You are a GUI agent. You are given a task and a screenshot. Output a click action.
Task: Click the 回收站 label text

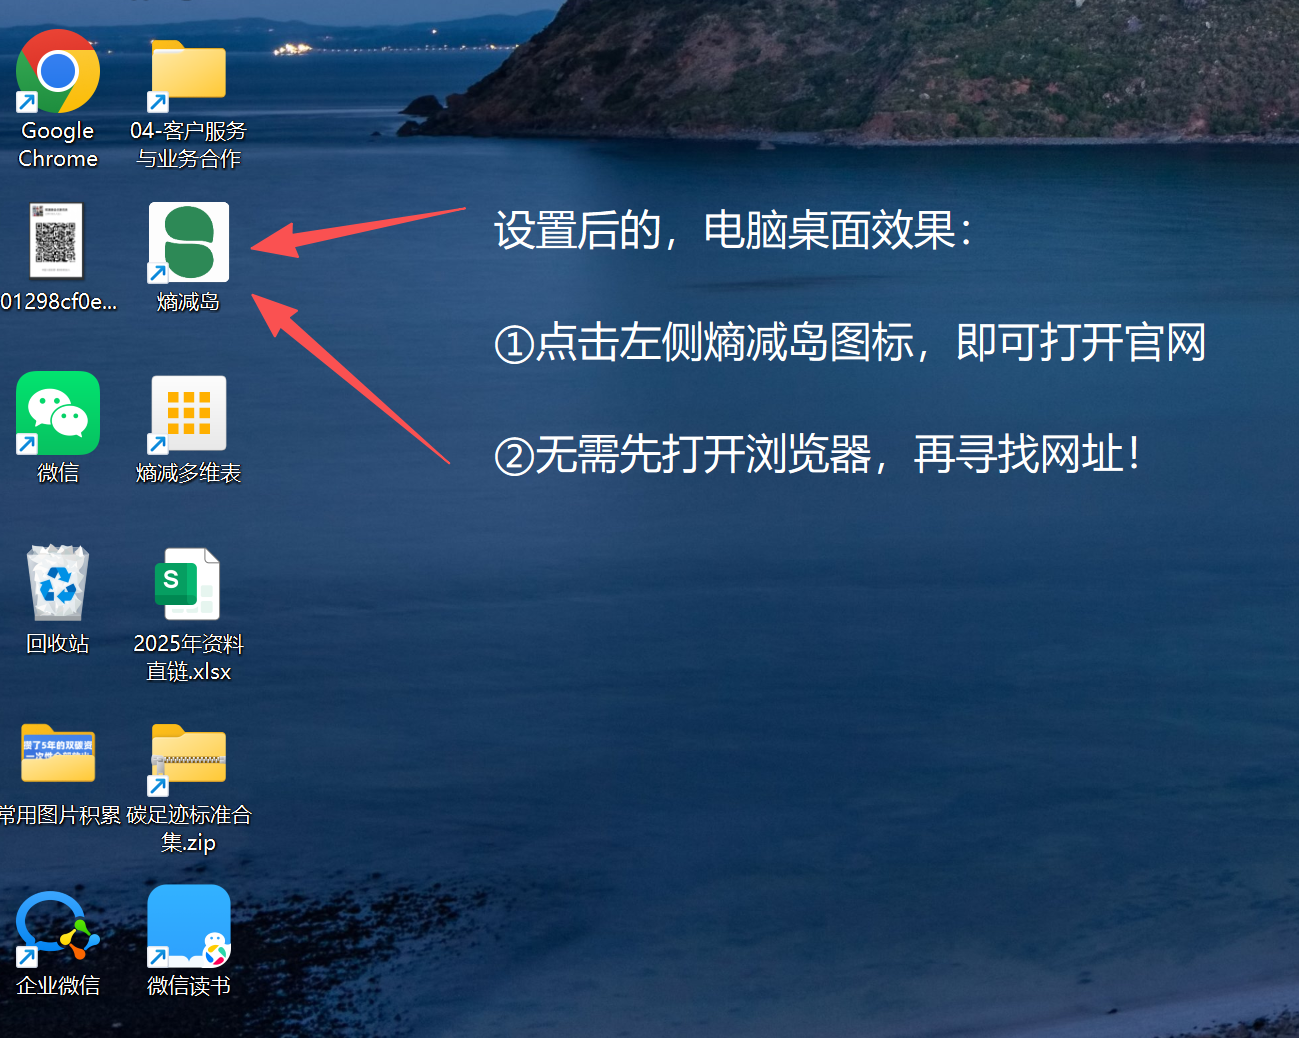tap(57, 643)
